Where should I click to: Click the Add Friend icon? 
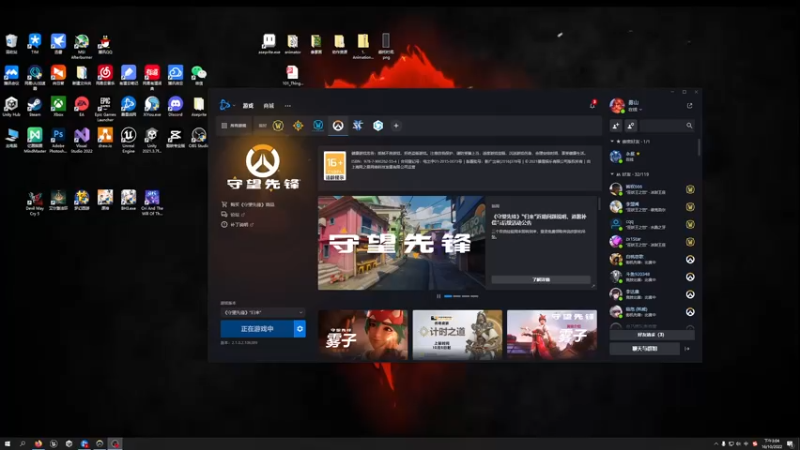615,126
